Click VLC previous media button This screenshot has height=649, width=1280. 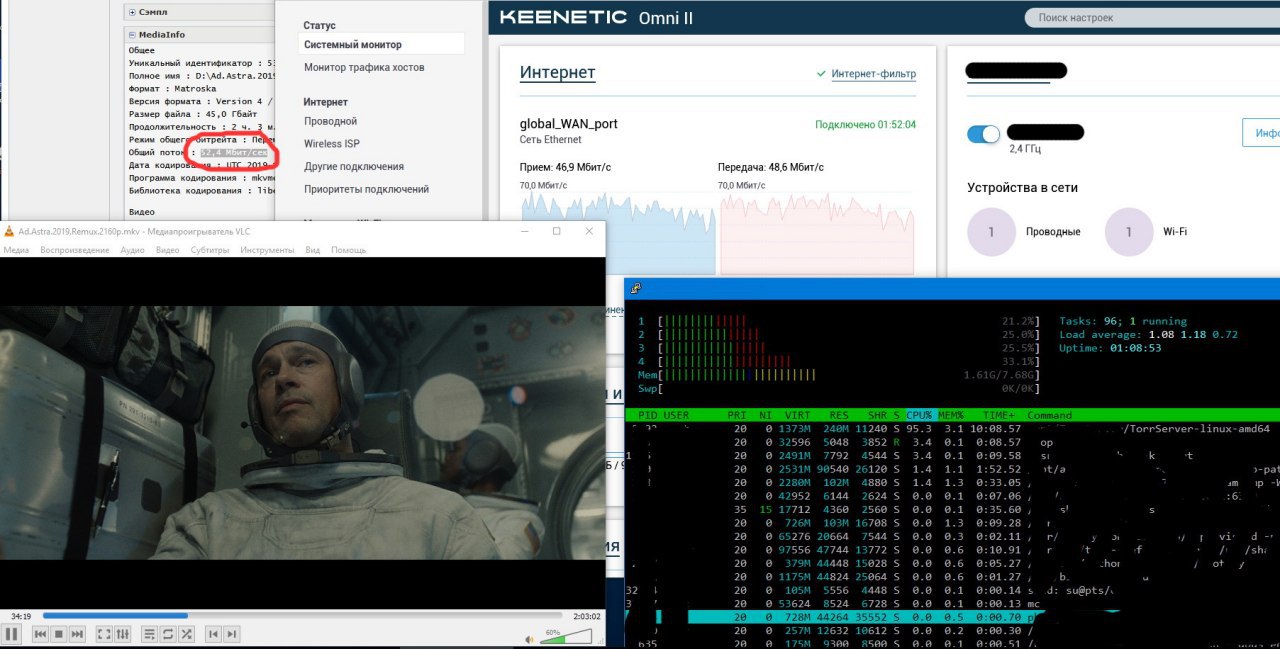click(x=41, y=634)
